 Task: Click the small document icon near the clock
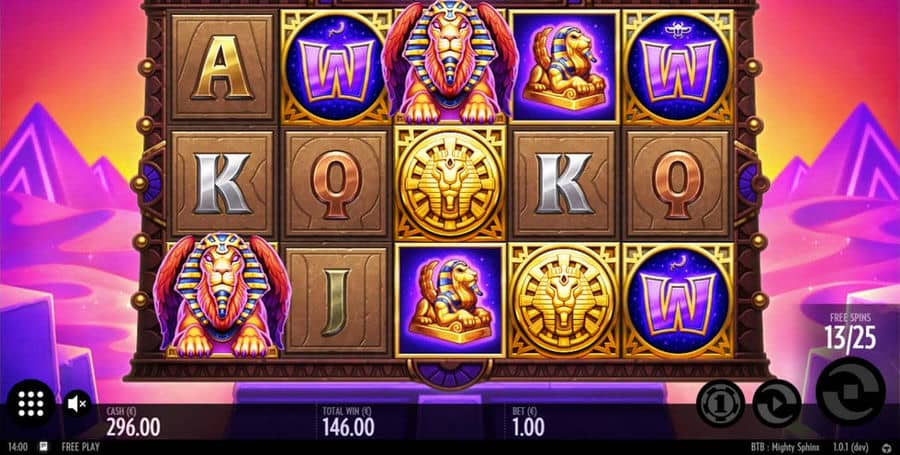(x=43, y=447)
